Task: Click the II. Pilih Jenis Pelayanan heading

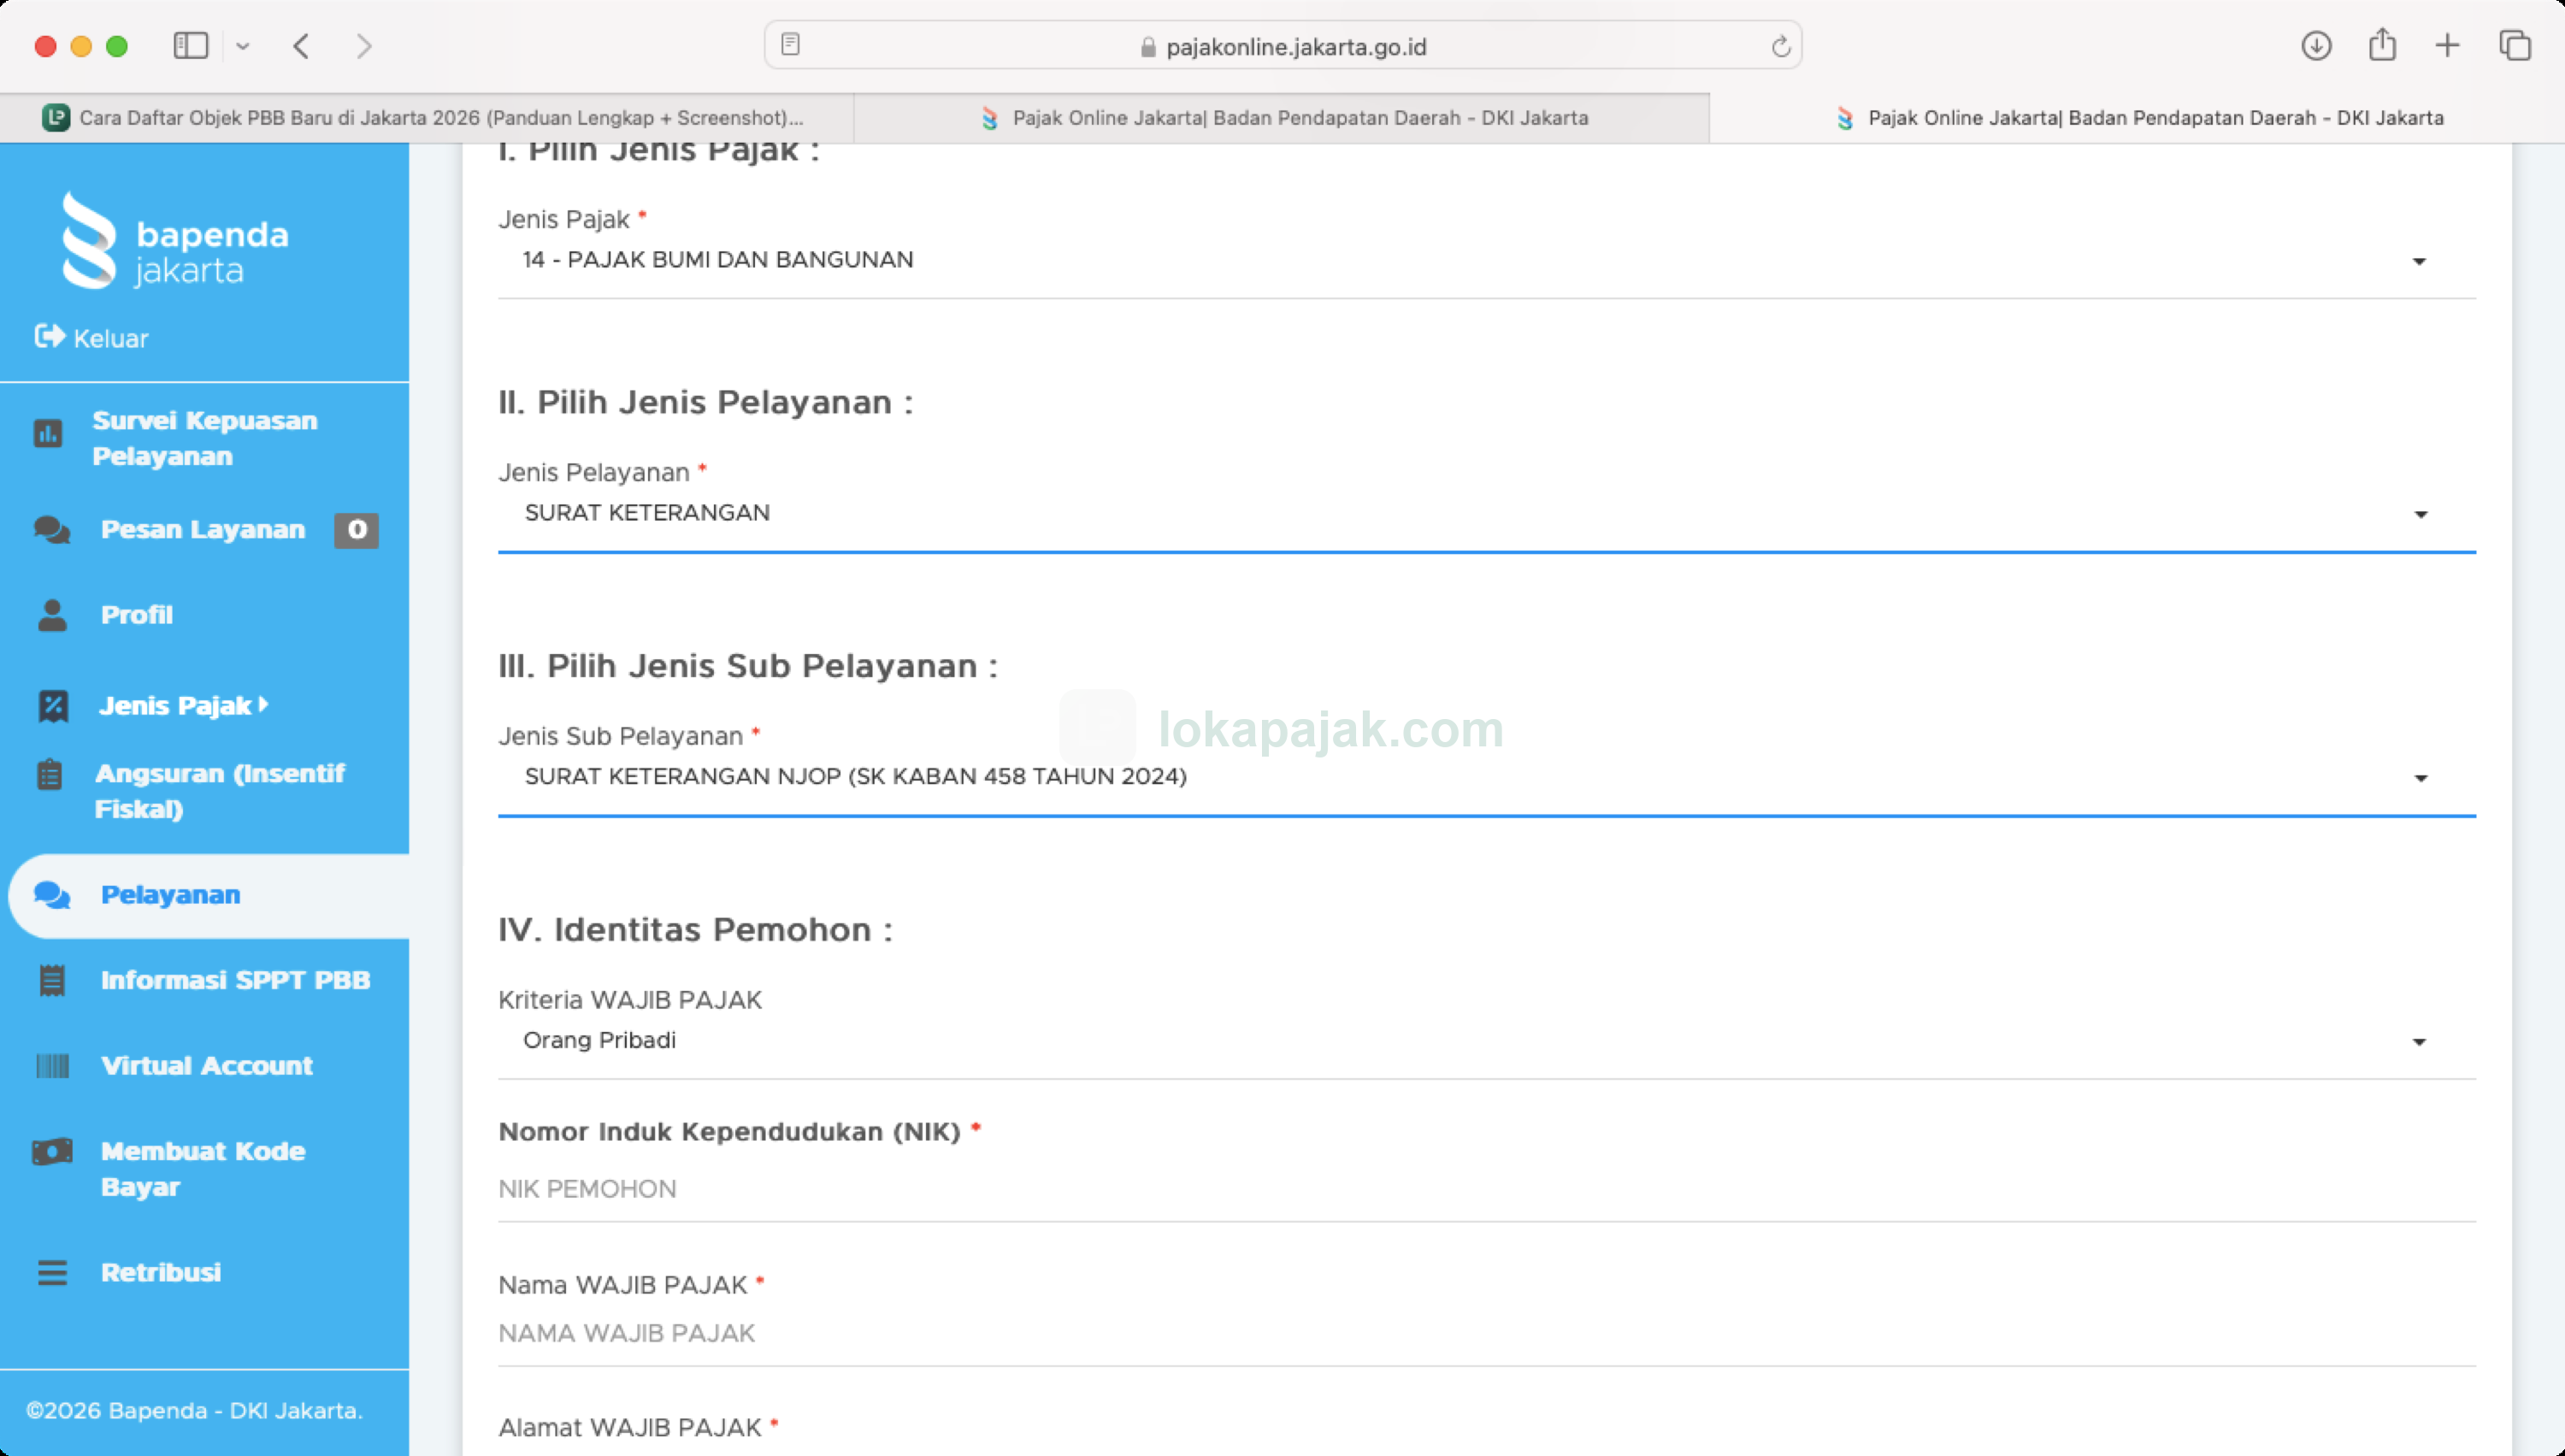Action: 705,402
